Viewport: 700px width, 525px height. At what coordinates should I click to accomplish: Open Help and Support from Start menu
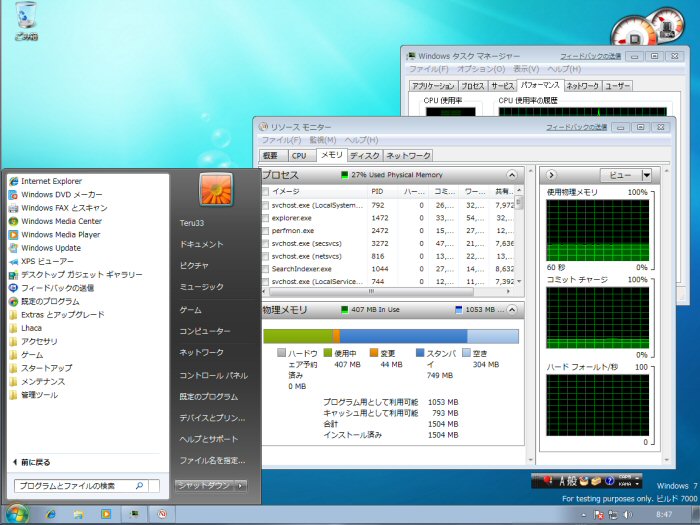[x=208, y=439]
